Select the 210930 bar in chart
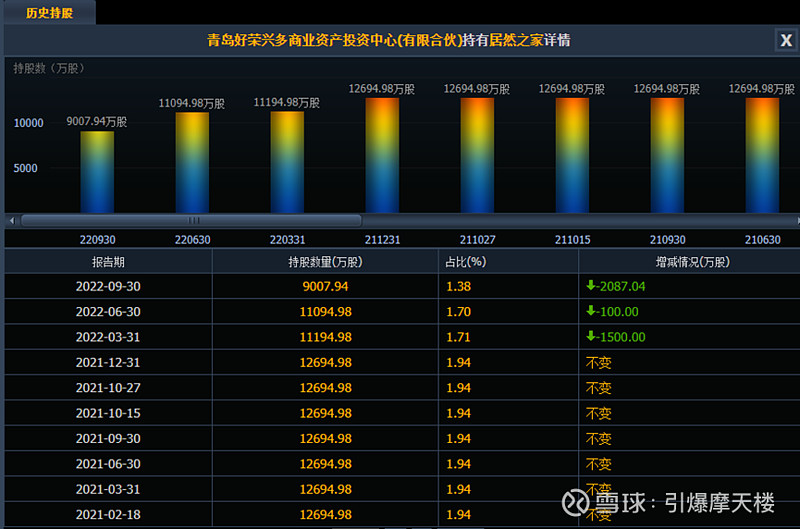 [667, 156]
